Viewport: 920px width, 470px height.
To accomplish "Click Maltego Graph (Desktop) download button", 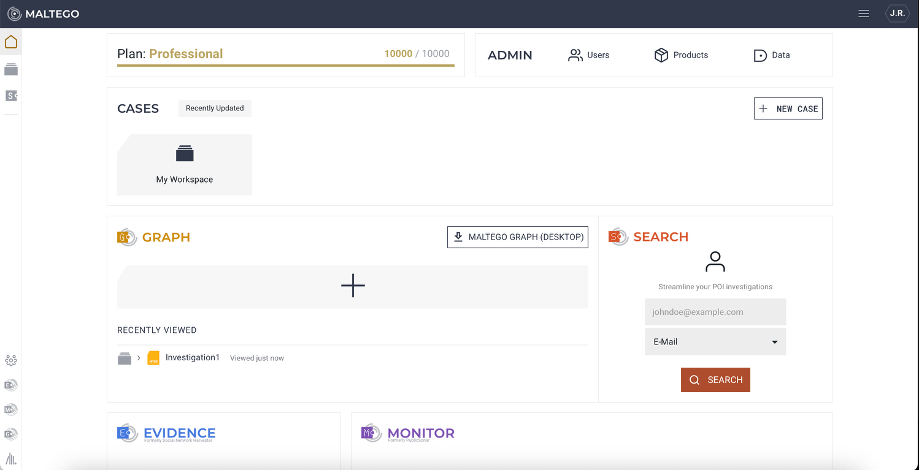I will (x=518, y=237).
